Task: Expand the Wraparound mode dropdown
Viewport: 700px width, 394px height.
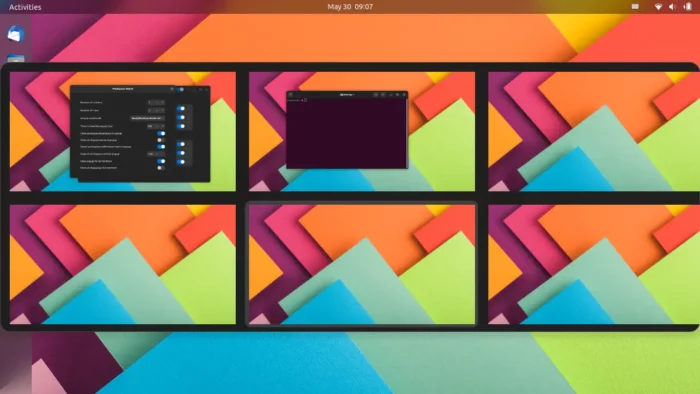Action: [148, 118]
